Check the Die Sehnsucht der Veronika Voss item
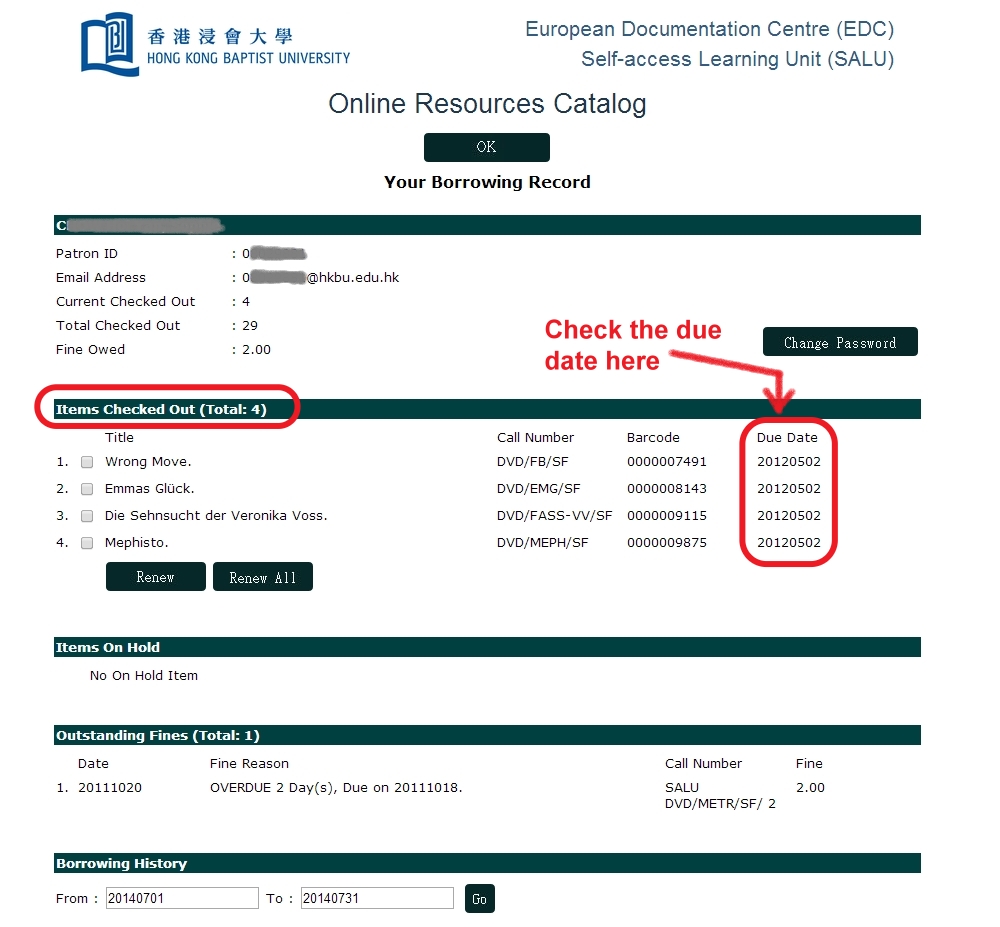The height and width of the screenshot is (927, 1000). click(87, 516)
